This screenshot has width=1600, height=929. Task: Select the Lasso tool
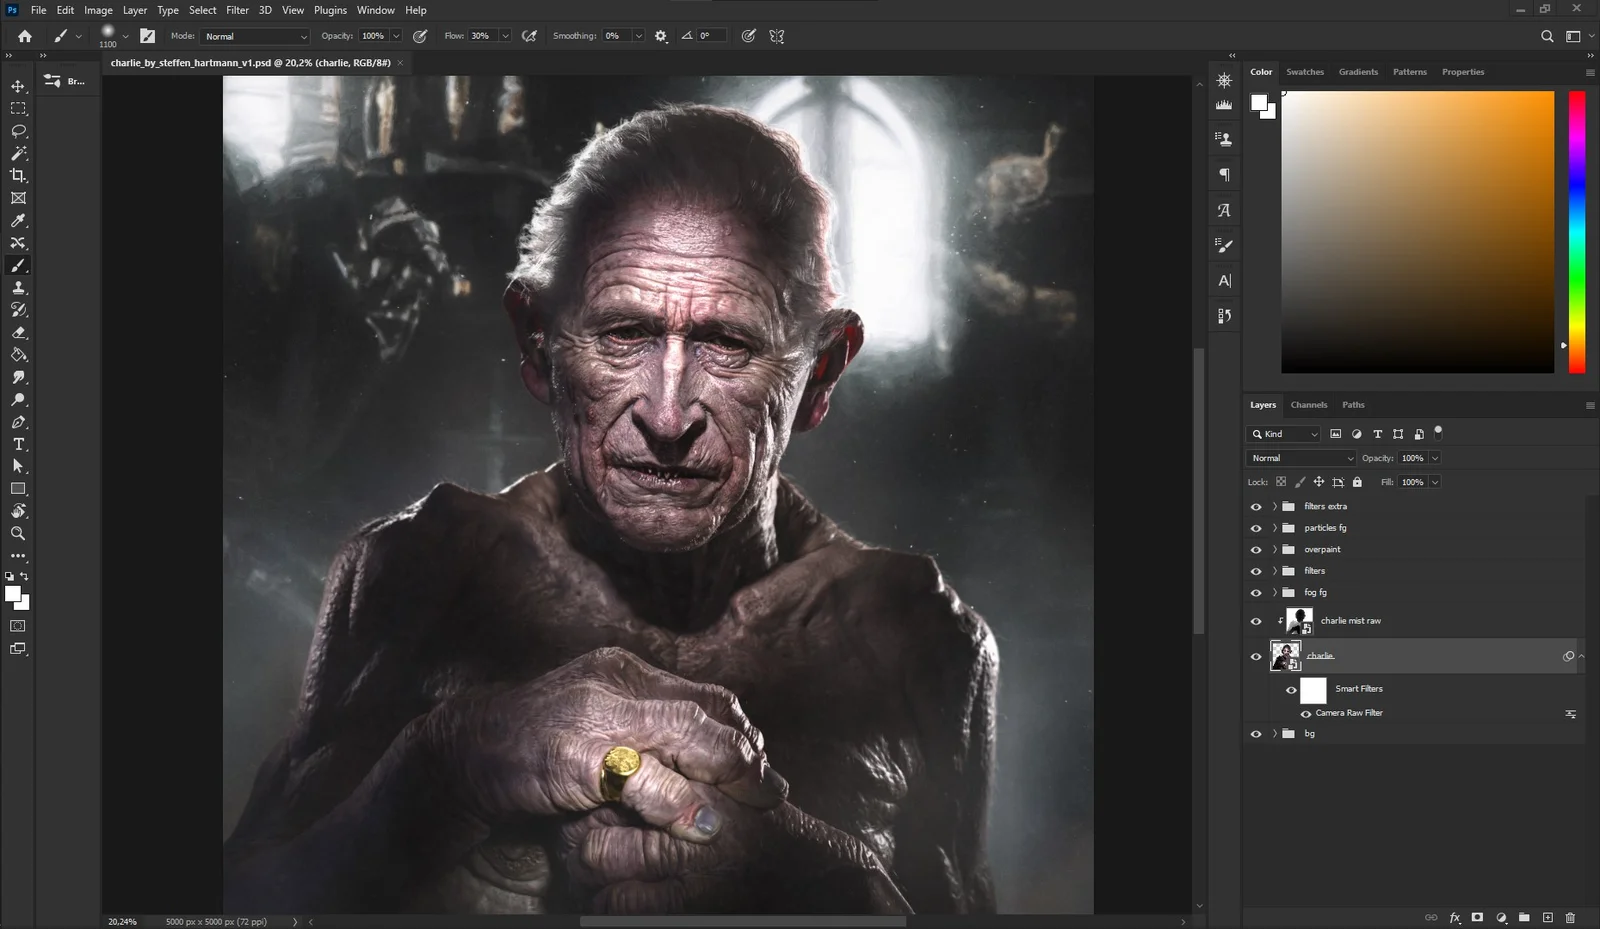click(18, 131)
